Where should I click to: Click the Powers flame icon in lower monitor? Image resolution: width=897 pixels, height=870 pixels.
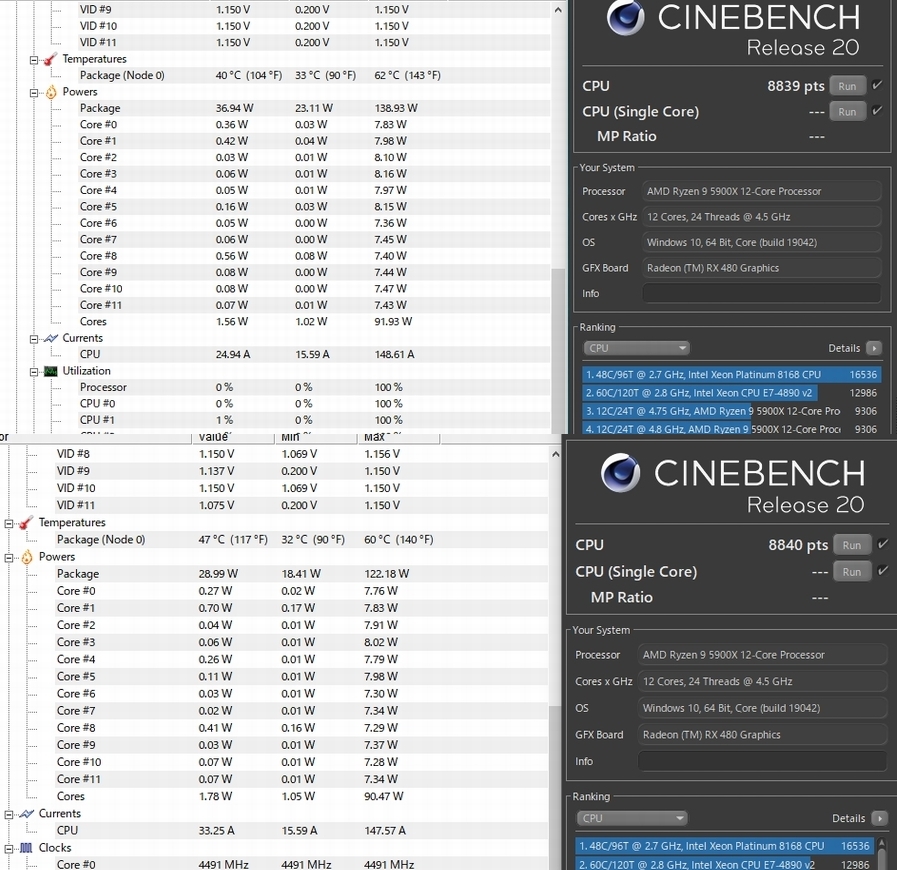[x=27, y=557]
